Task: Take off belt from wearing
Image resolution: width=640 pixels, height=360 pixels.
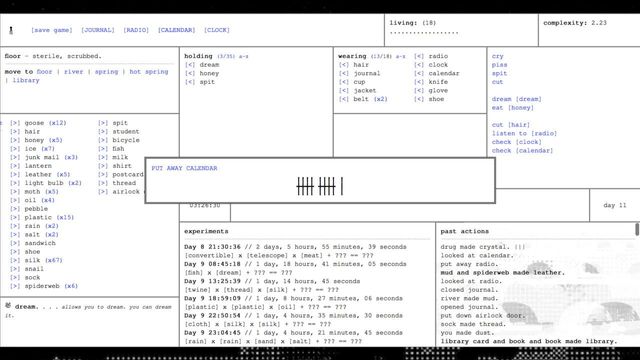Action: tap(343, 99)
